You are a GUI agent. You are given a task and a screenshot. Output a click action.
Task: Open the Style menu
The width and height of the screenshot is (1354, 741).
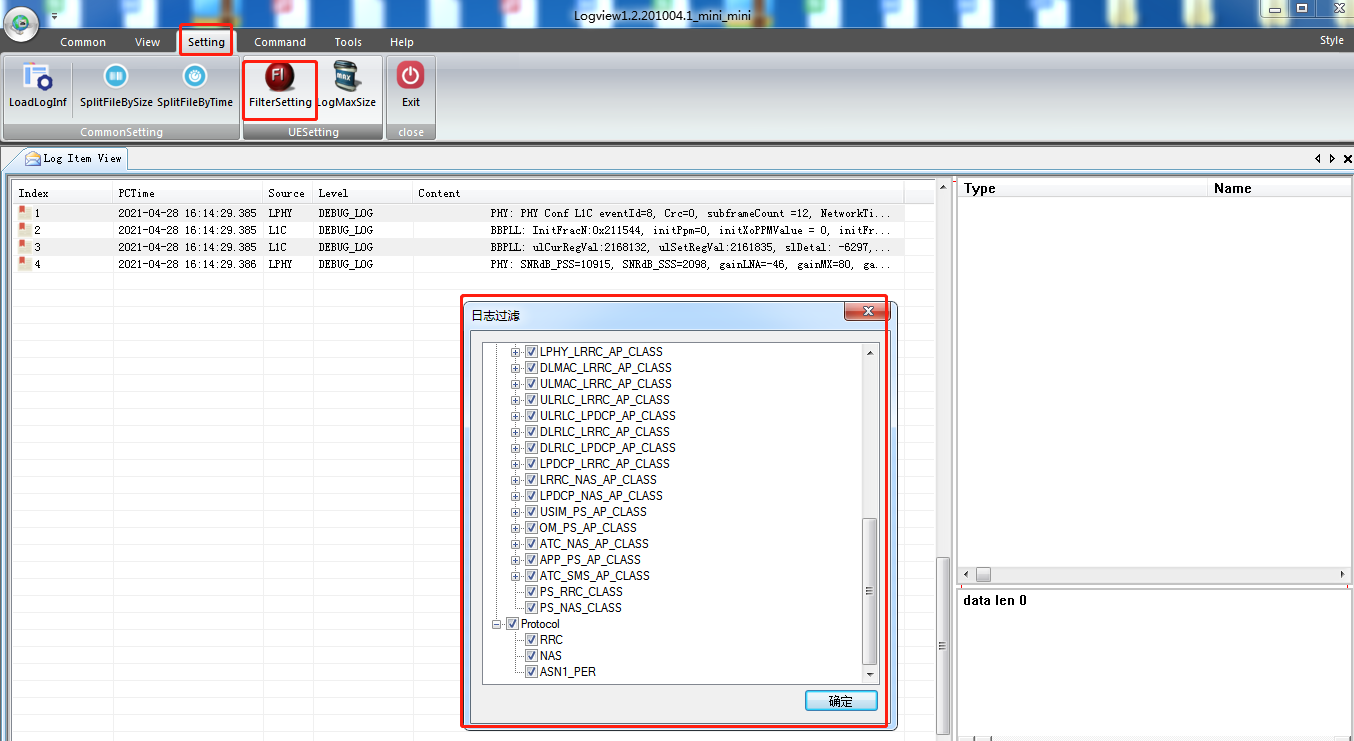[x=1331, y=41]
